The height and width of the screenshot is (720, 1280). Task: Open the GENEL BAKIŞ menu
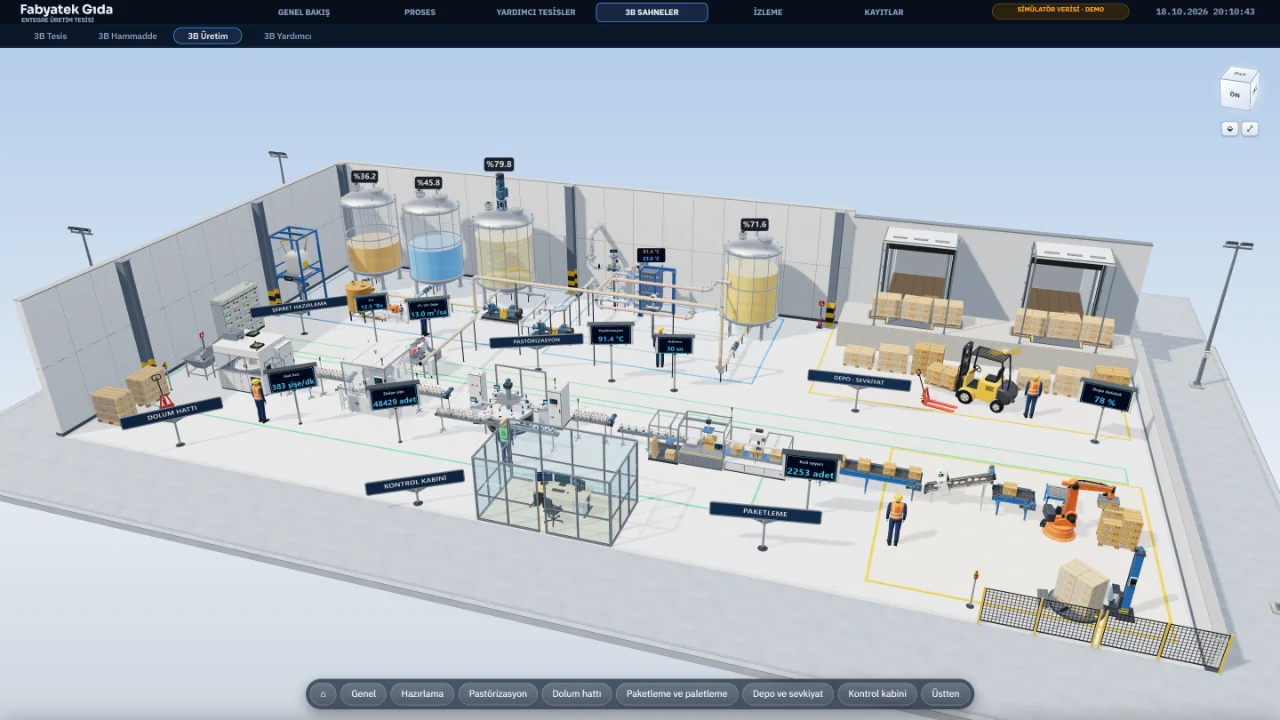coord(304,12)
